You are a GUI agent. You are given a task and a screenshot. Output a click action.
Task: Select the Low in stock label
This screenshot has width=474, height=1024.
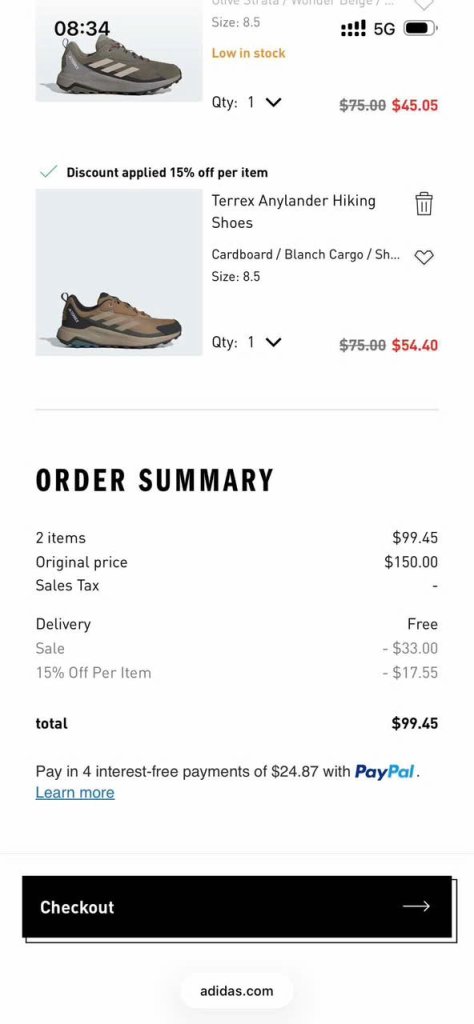248,54
